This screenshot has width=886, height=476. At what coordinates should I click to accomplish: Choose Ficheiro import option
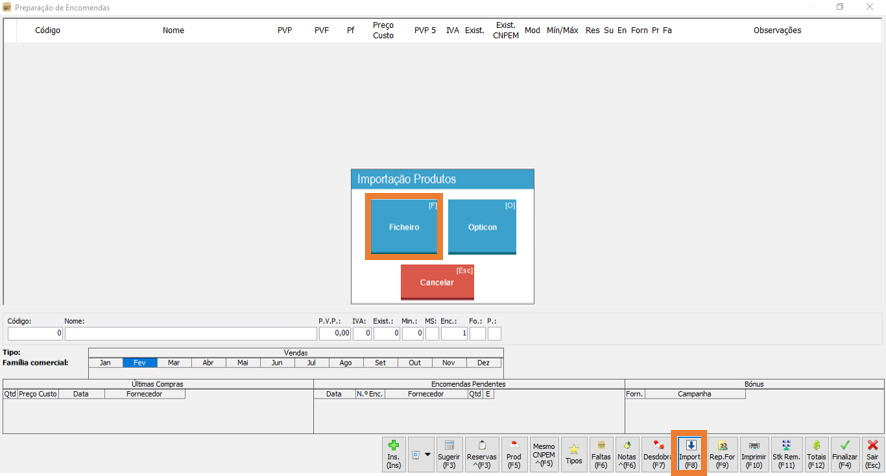click(x=404, y=227)
